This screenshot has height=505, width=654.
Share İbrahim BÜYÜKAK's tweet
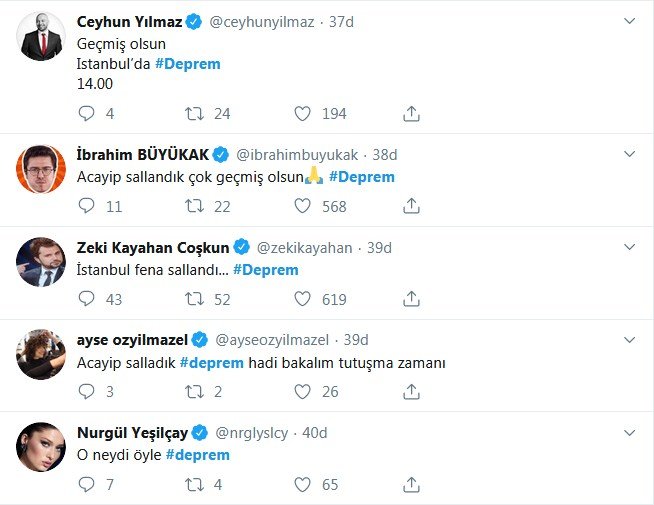(410, 206)
